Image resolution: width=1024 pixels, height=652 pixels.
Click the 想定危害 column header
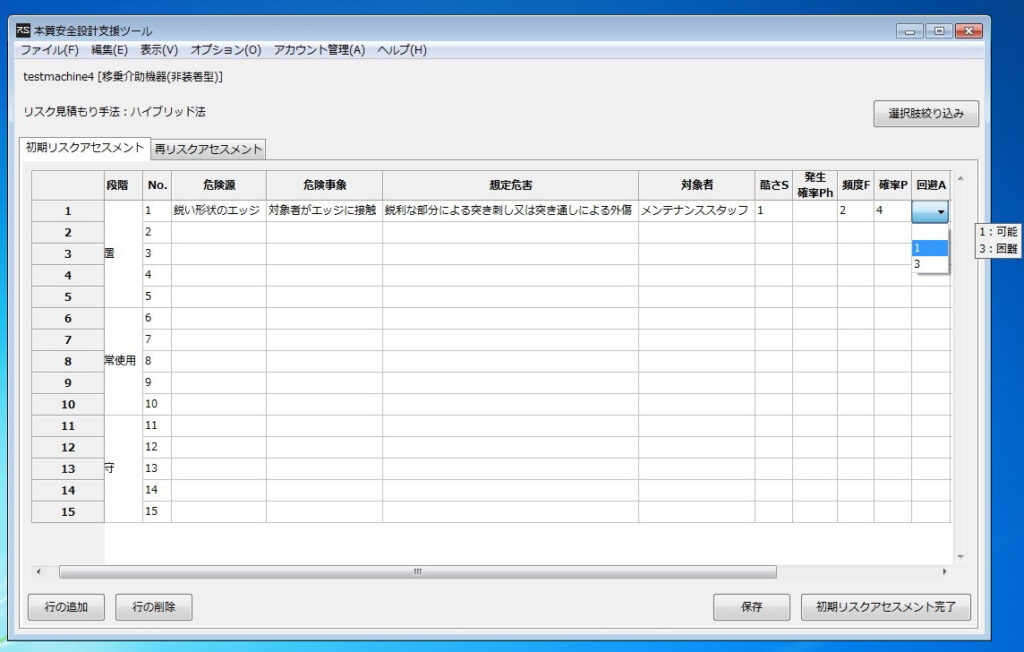point(511,186)
